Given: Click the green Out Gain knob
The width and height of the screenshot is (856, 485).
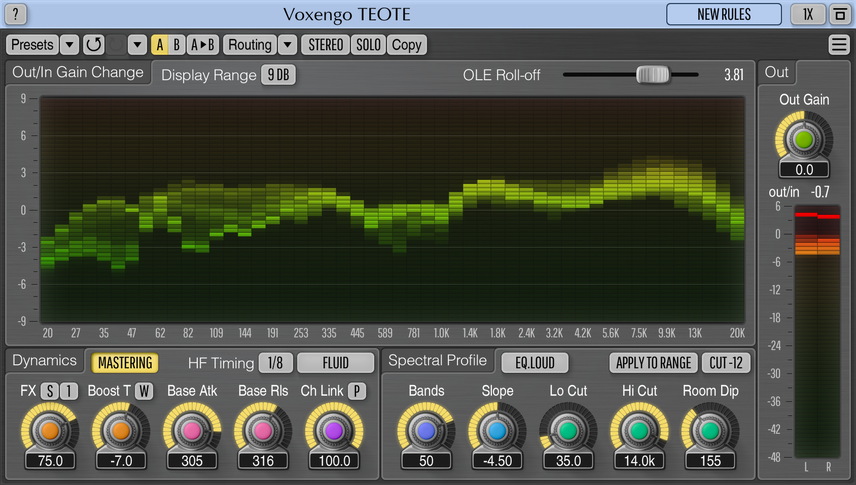Looking at the screenshot, I should click(x=804, y=139).
